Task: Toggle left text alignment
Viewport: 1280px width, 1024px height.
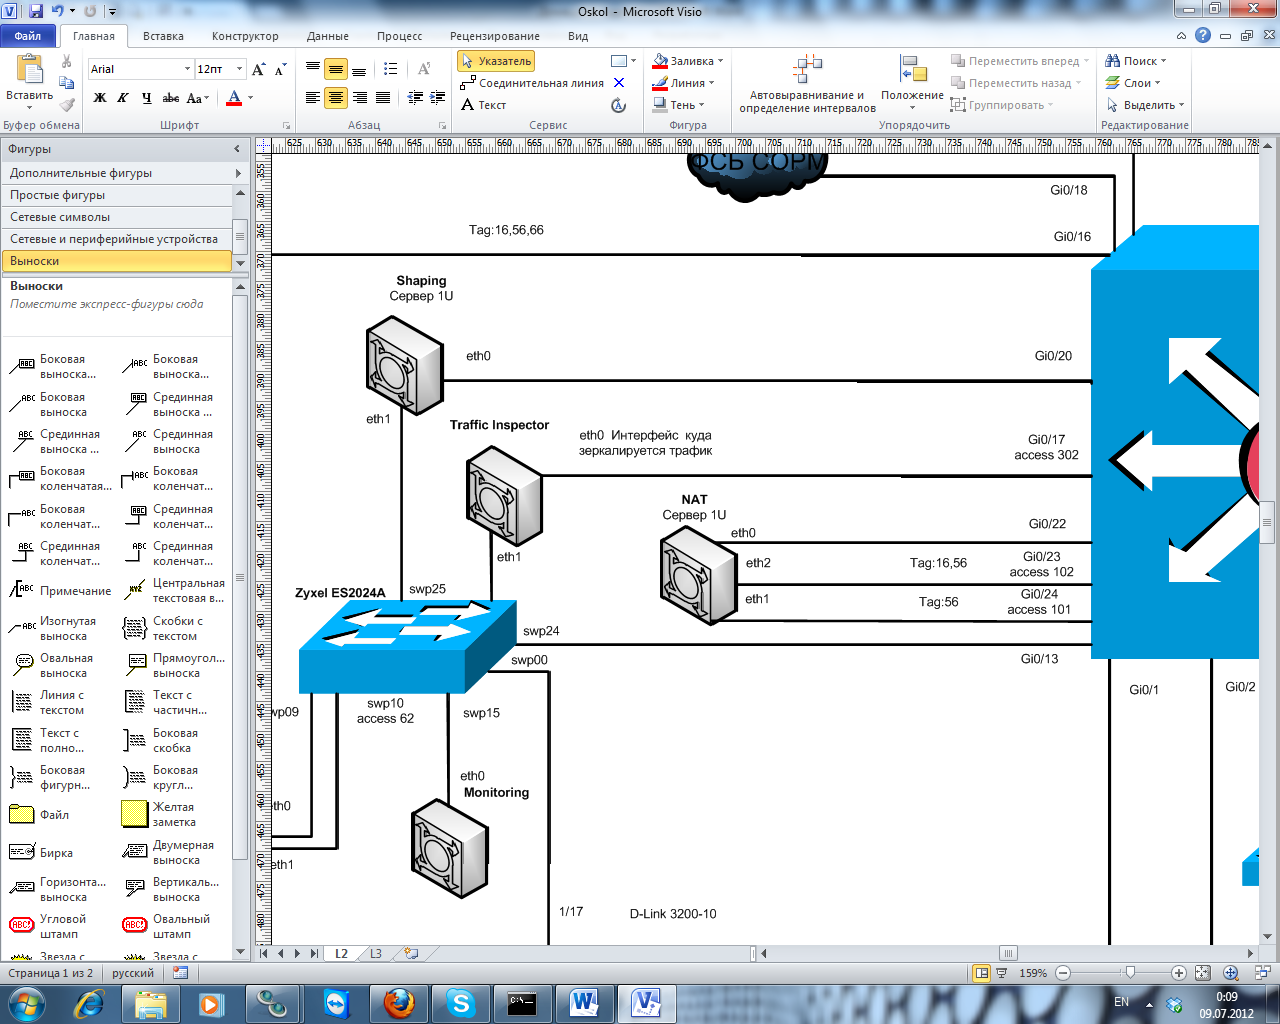Action: point(313,98)
